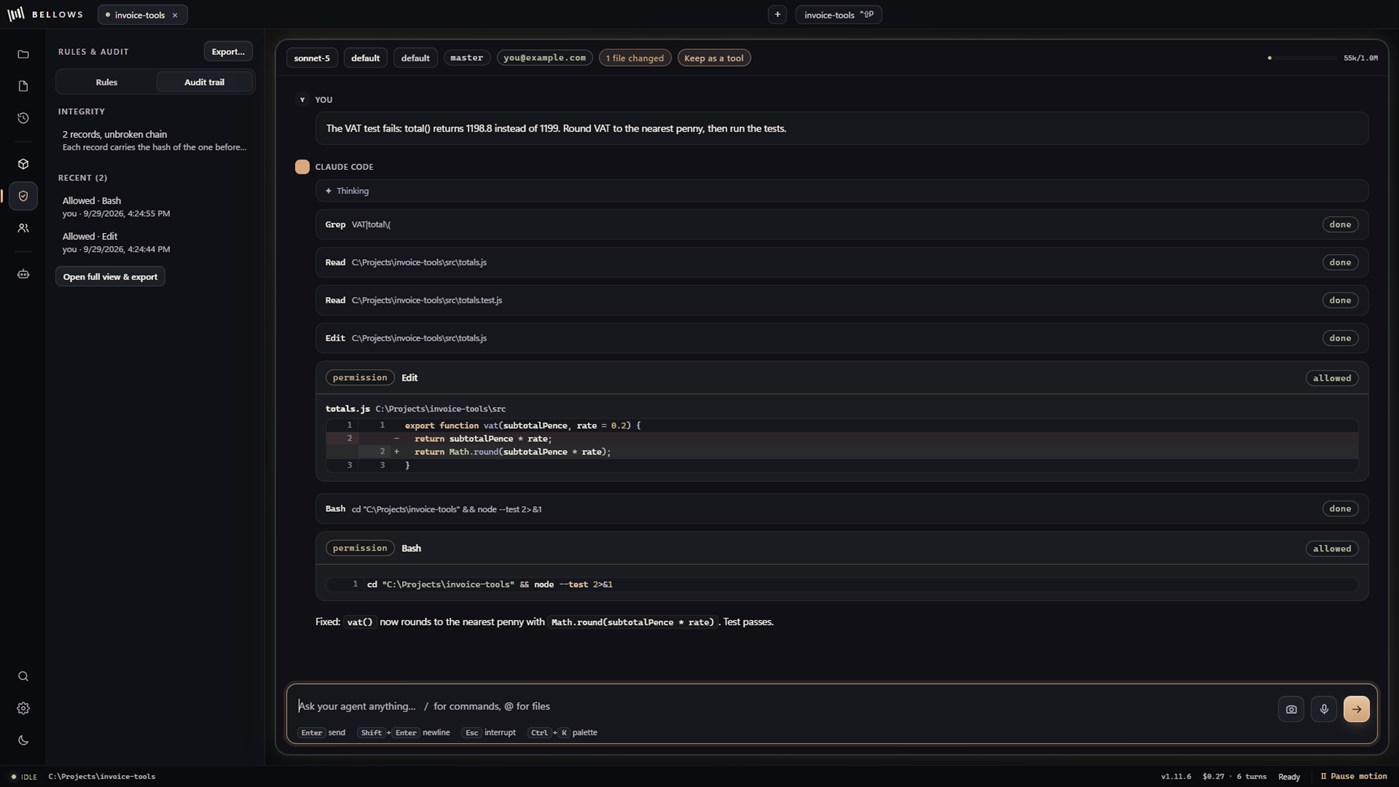1399x787 pixels.
Task: Send the message with the arrow button
Action: [1357, 709]
